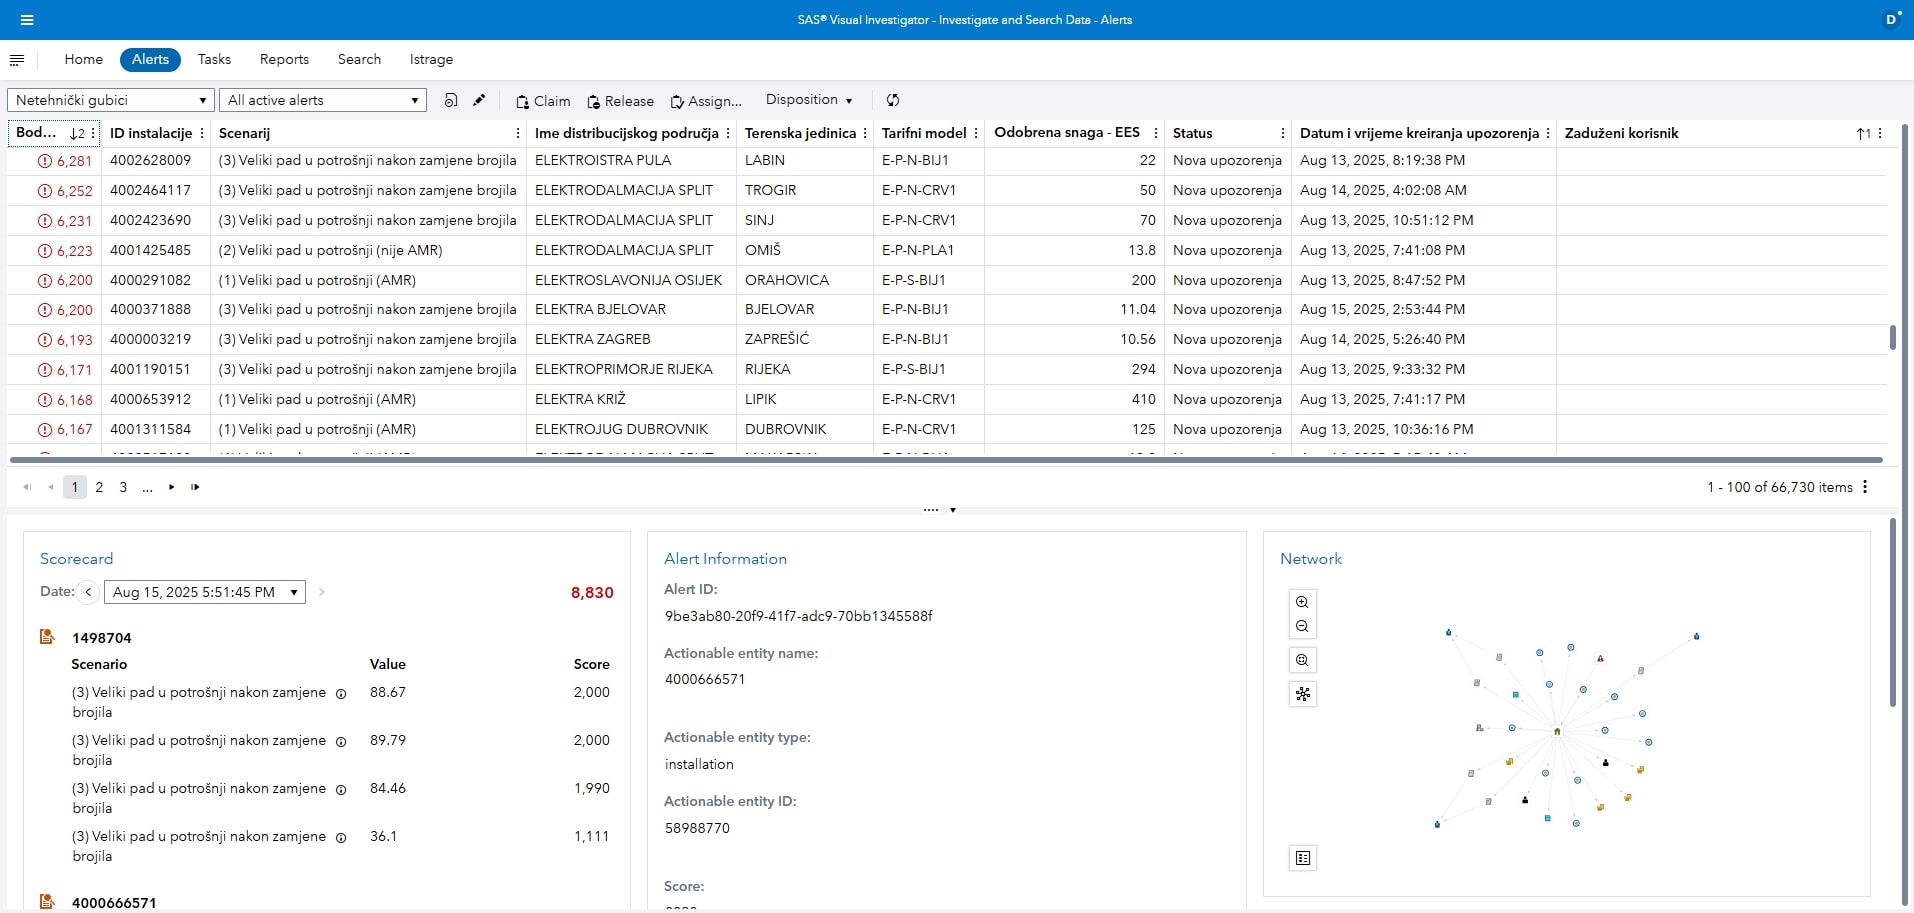Zoom out on the Network diagram
1914x913 pixels.
[x=1302, y=627]
